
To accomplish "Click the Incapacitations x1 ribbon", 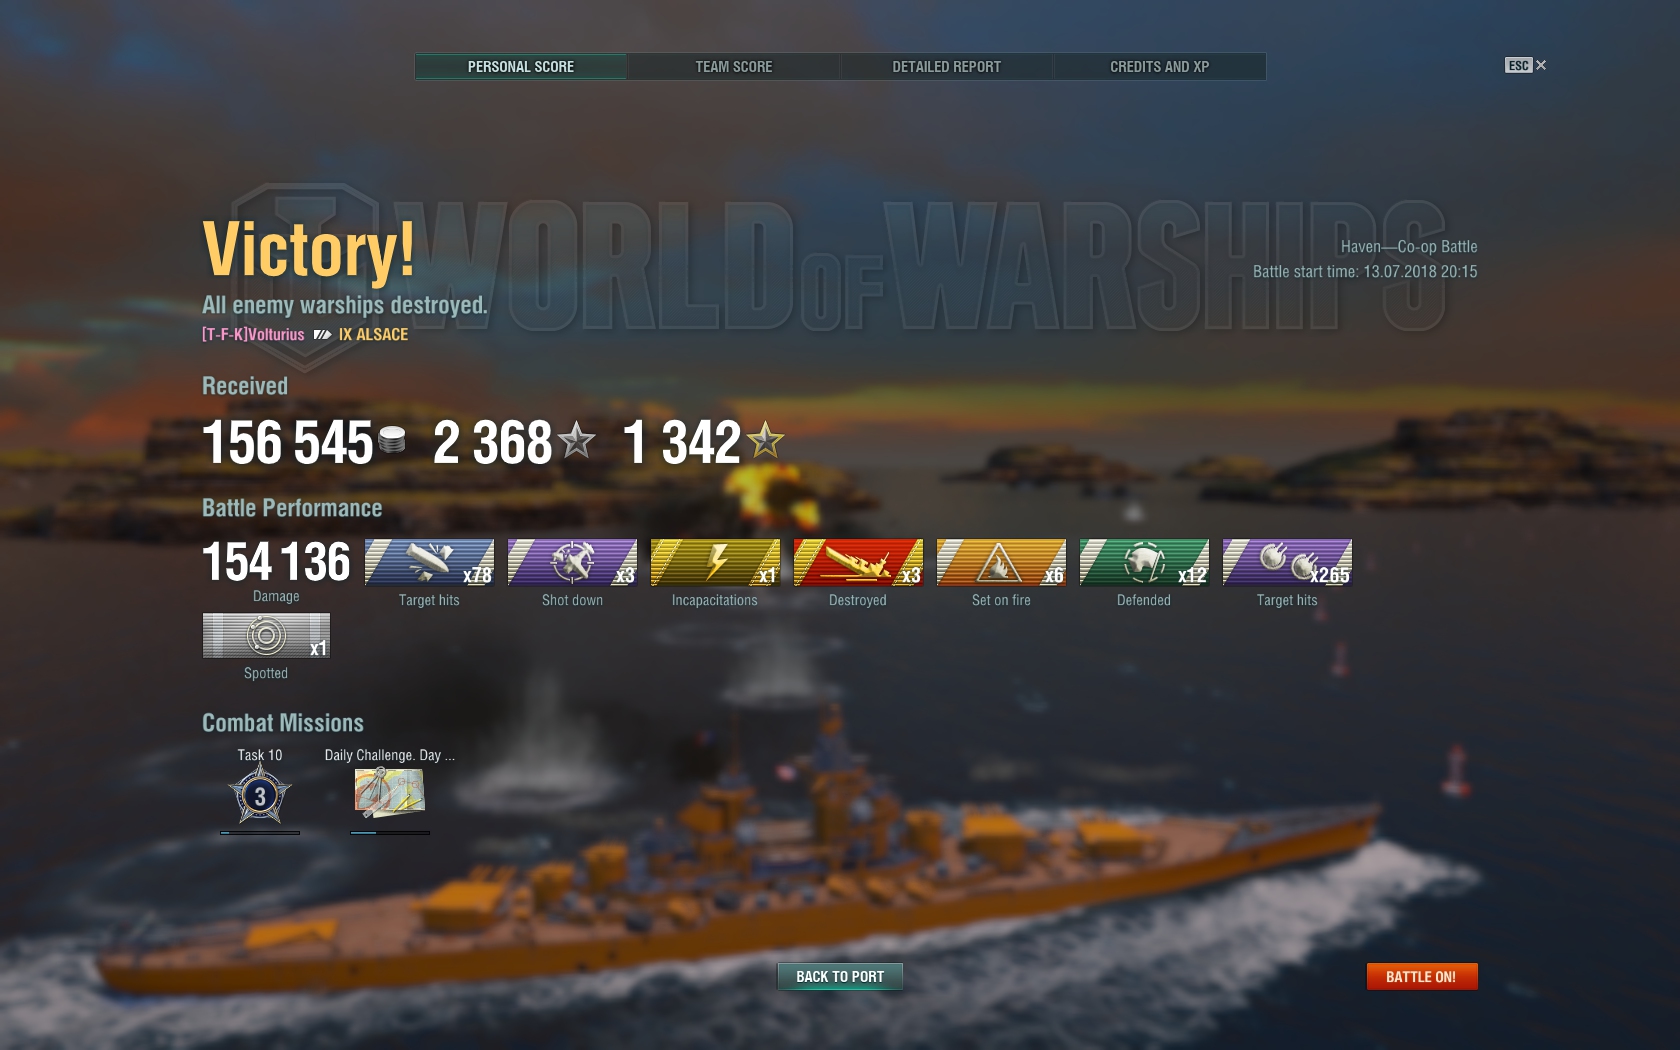I will (x=715, y=562).
